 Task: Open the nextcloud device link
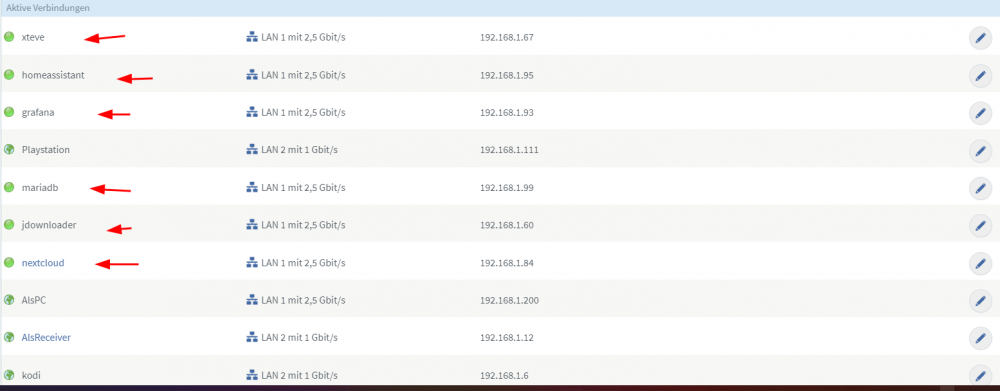pos(43,263)
